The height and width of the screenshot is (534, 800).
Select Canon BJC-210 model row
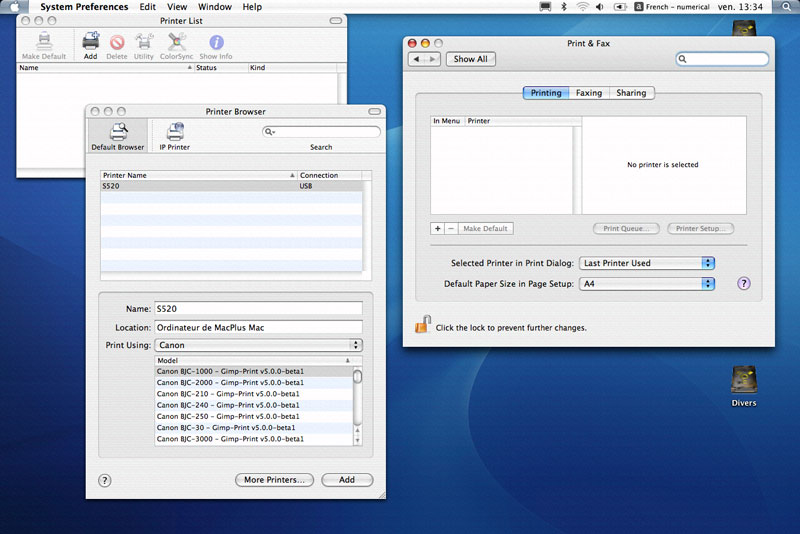pos(254,394)
